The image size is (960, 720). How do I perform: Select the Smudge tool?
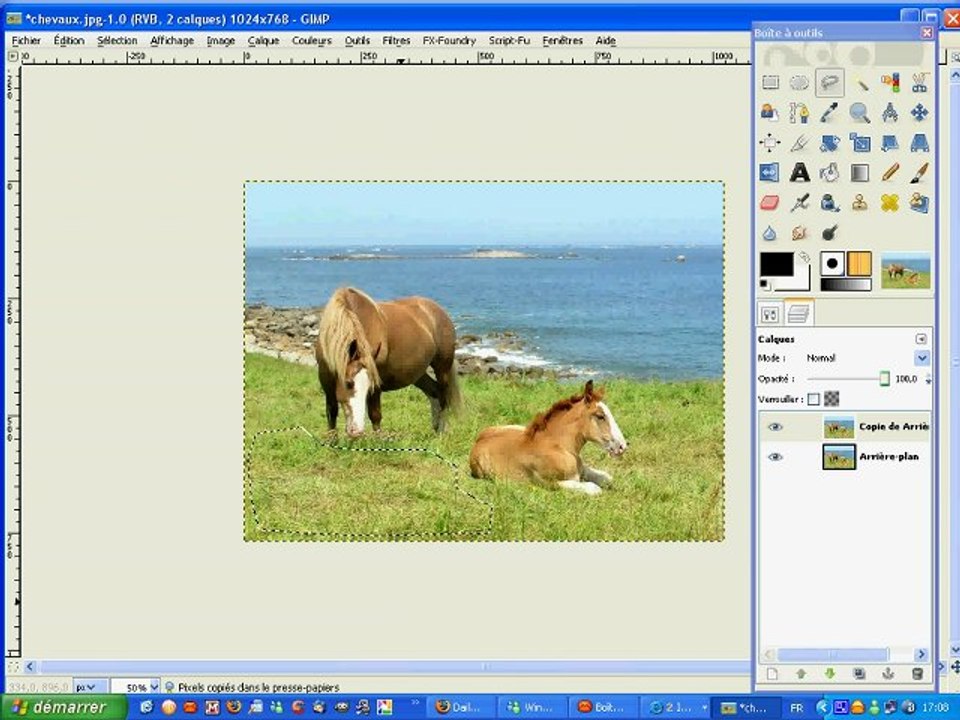pos(799,233)
